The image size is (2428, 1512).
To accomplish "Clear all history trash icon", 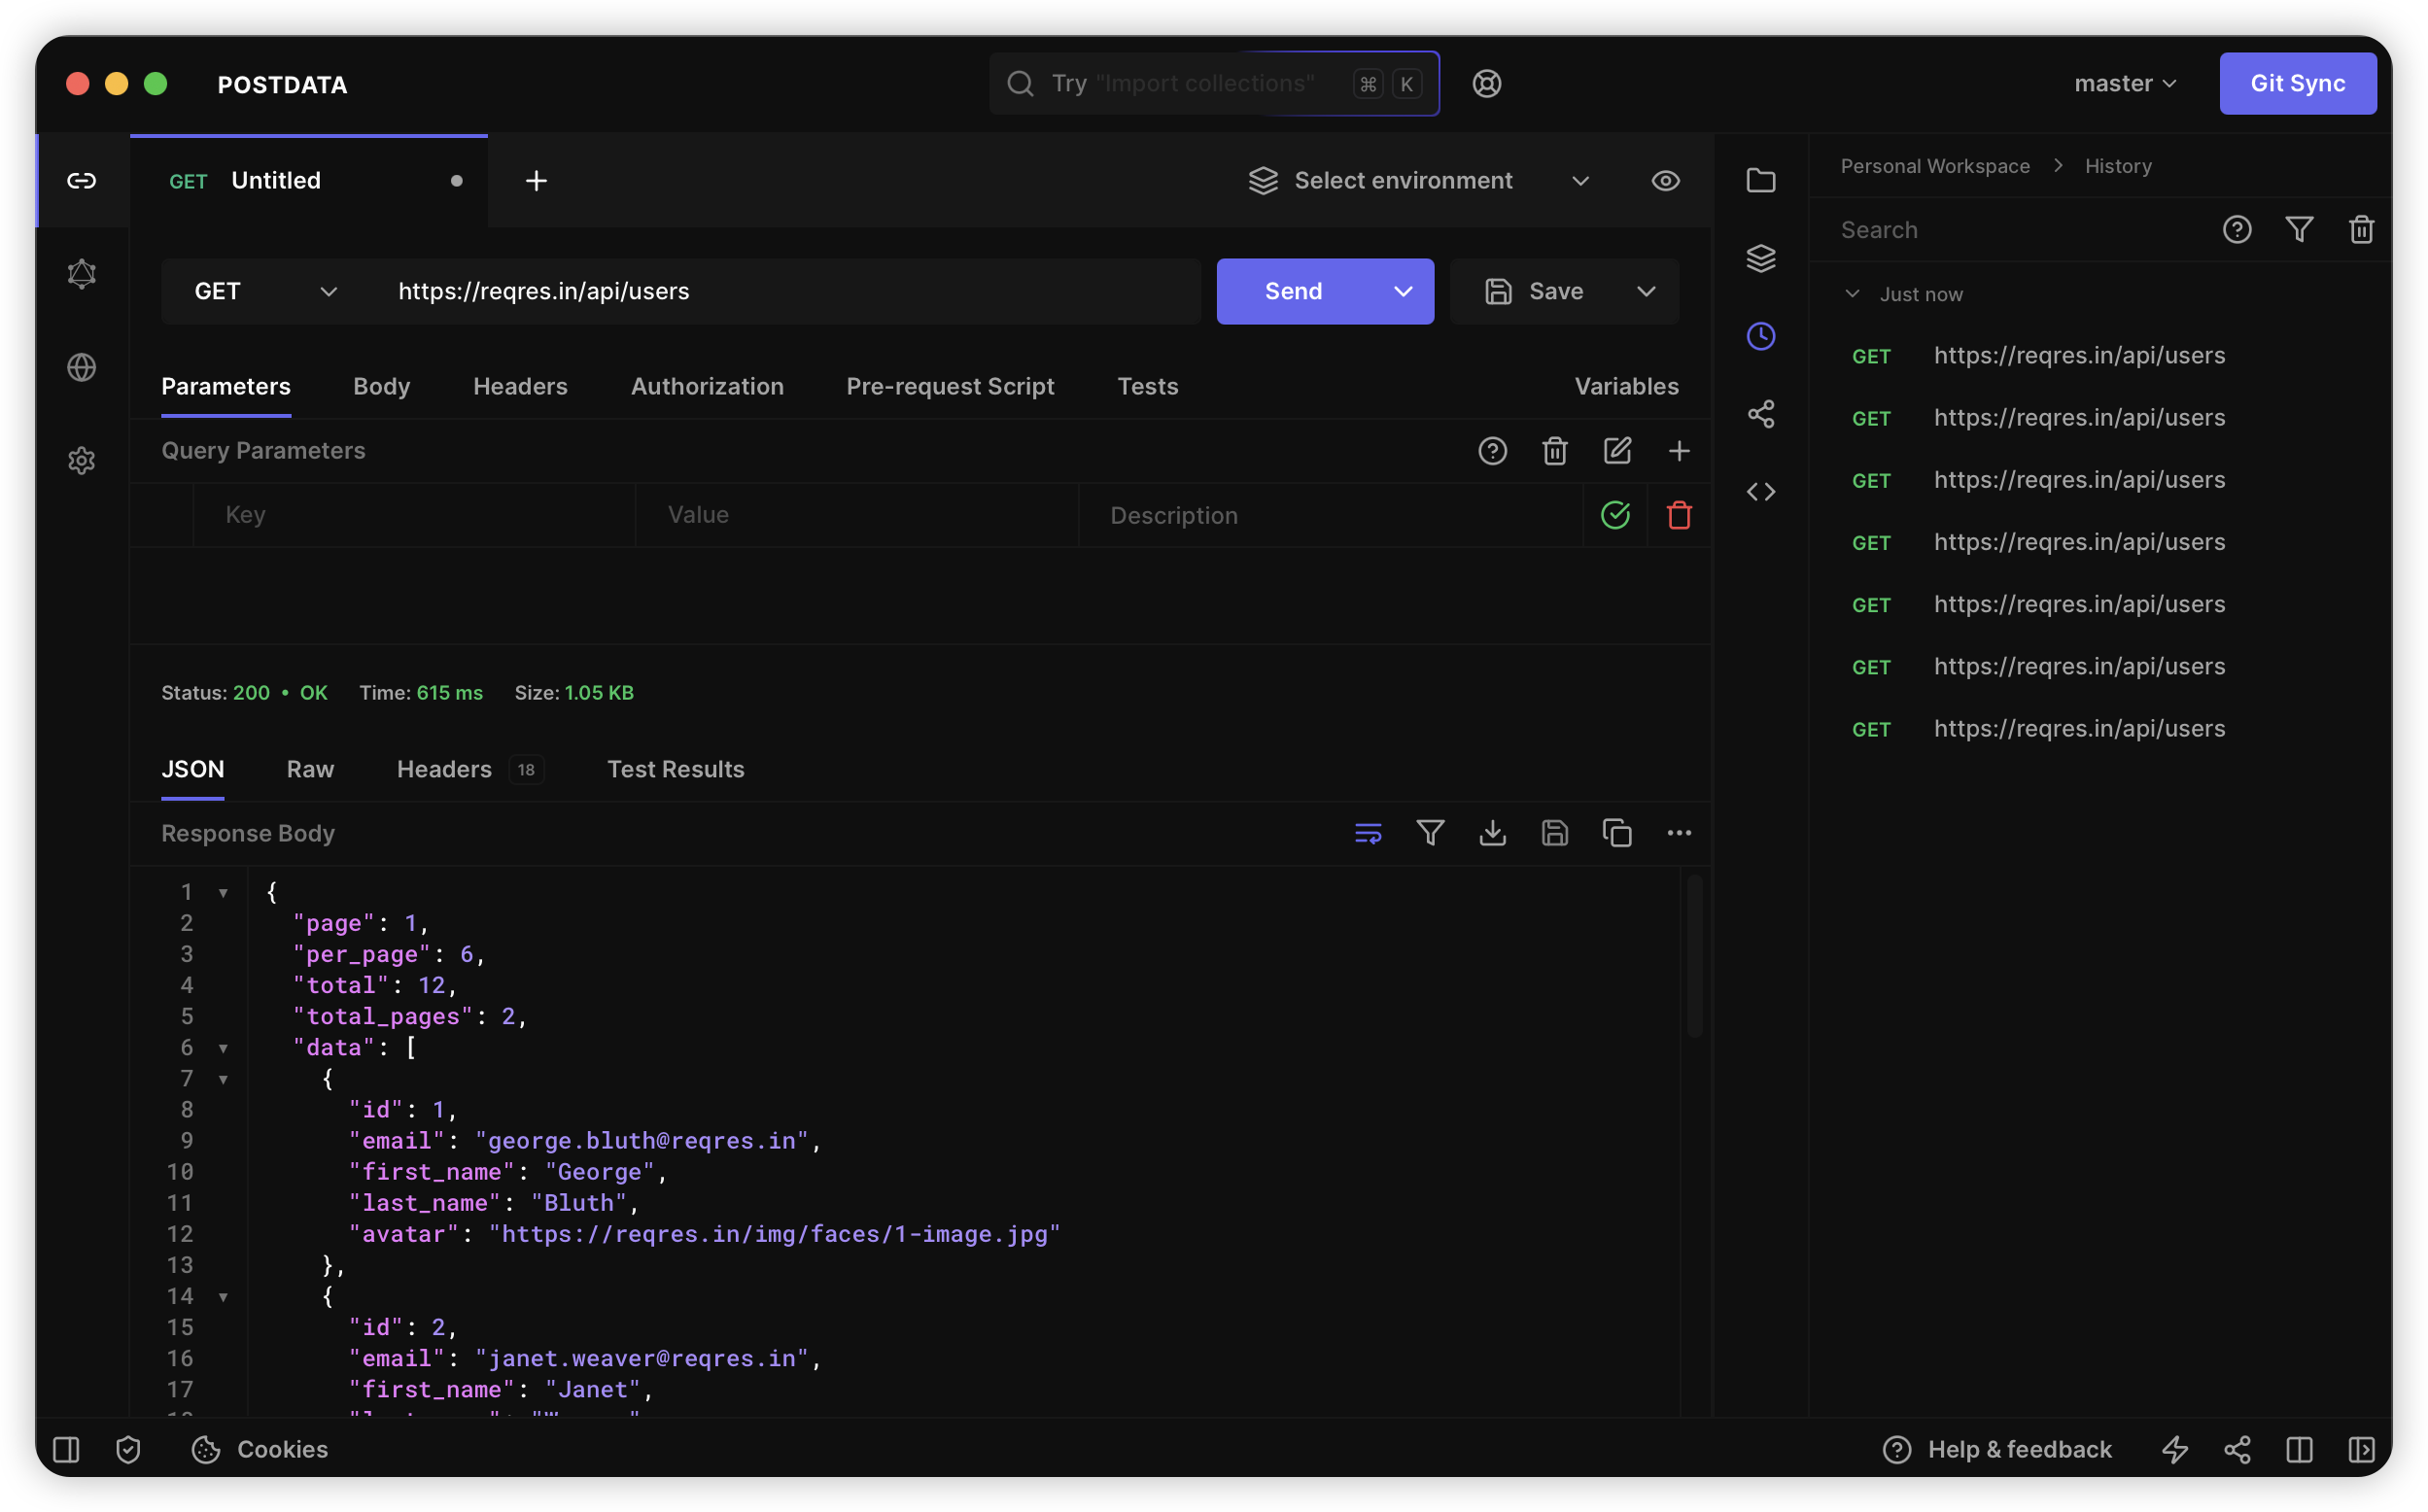I will point(2361,230).
